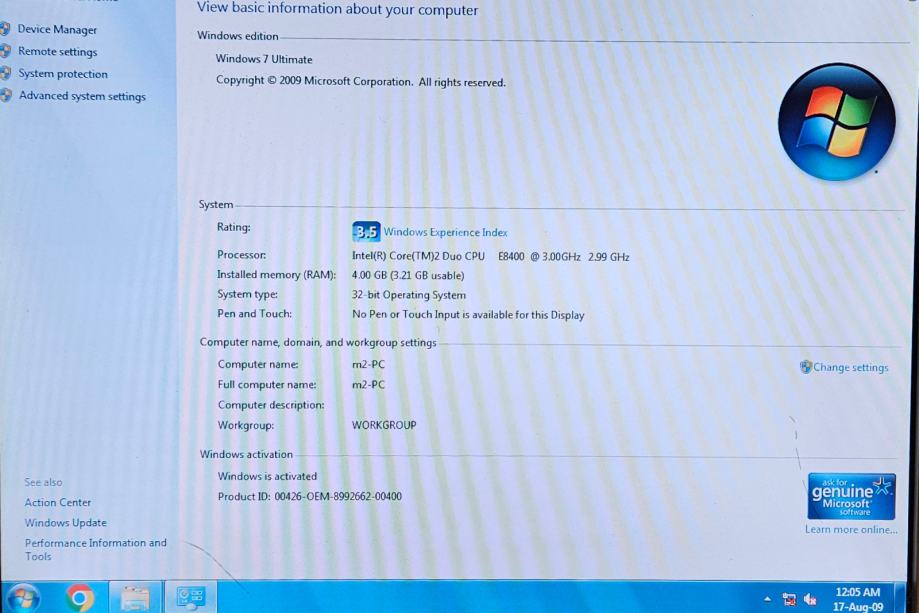919x613 pixels.
Task: Click the Advanced system settings shield icon
Action: 5,96
